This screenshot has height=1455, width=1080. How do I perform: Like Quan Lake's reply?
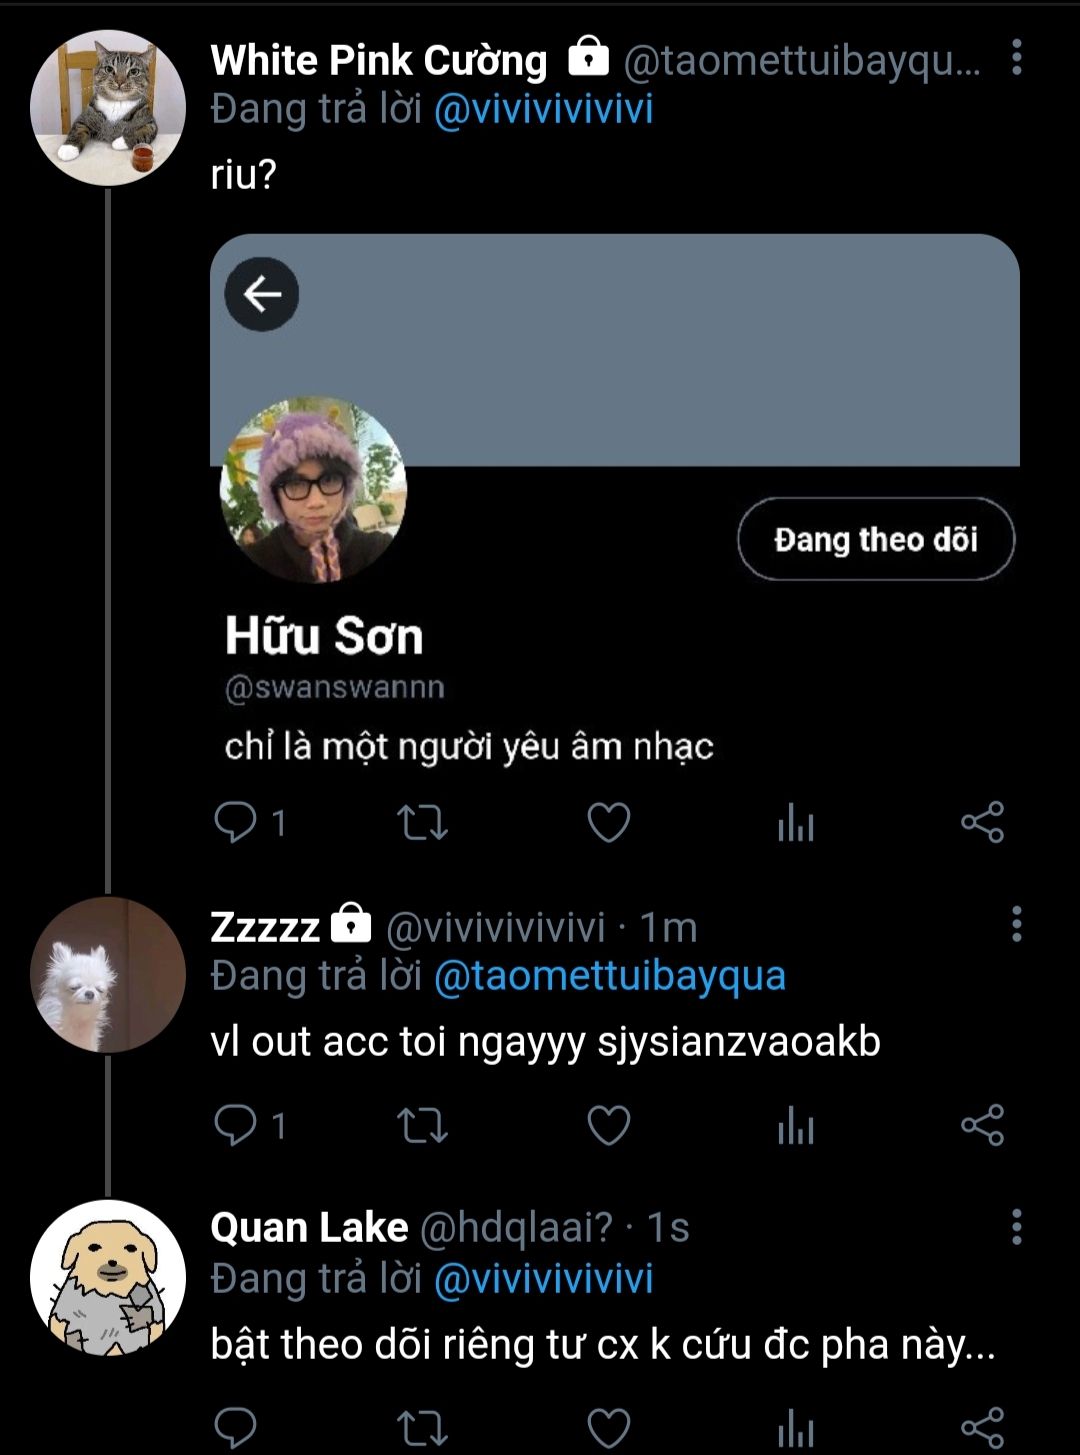click(608, 1428)
